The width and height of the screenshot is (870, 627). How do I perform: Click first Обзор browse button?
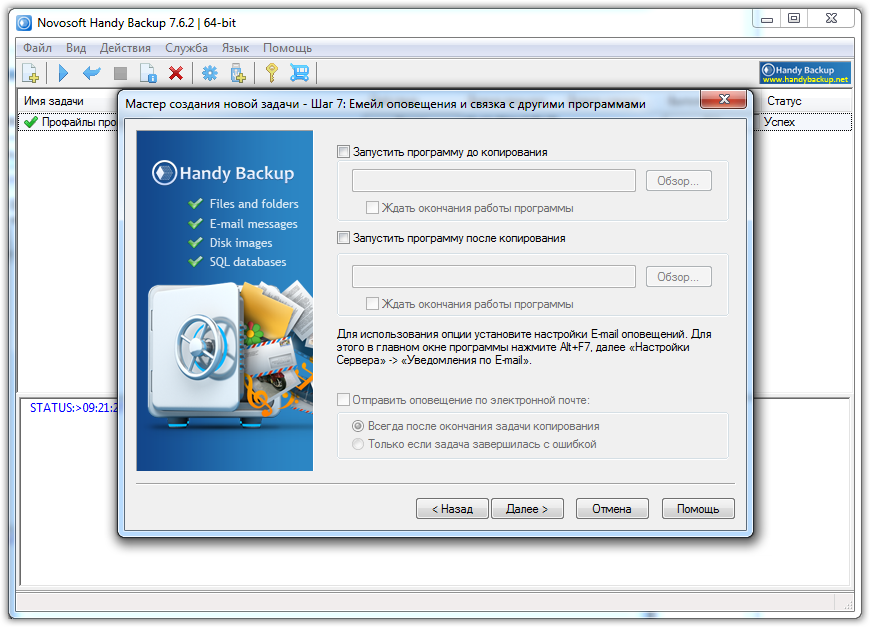click(x=679, y=180)
